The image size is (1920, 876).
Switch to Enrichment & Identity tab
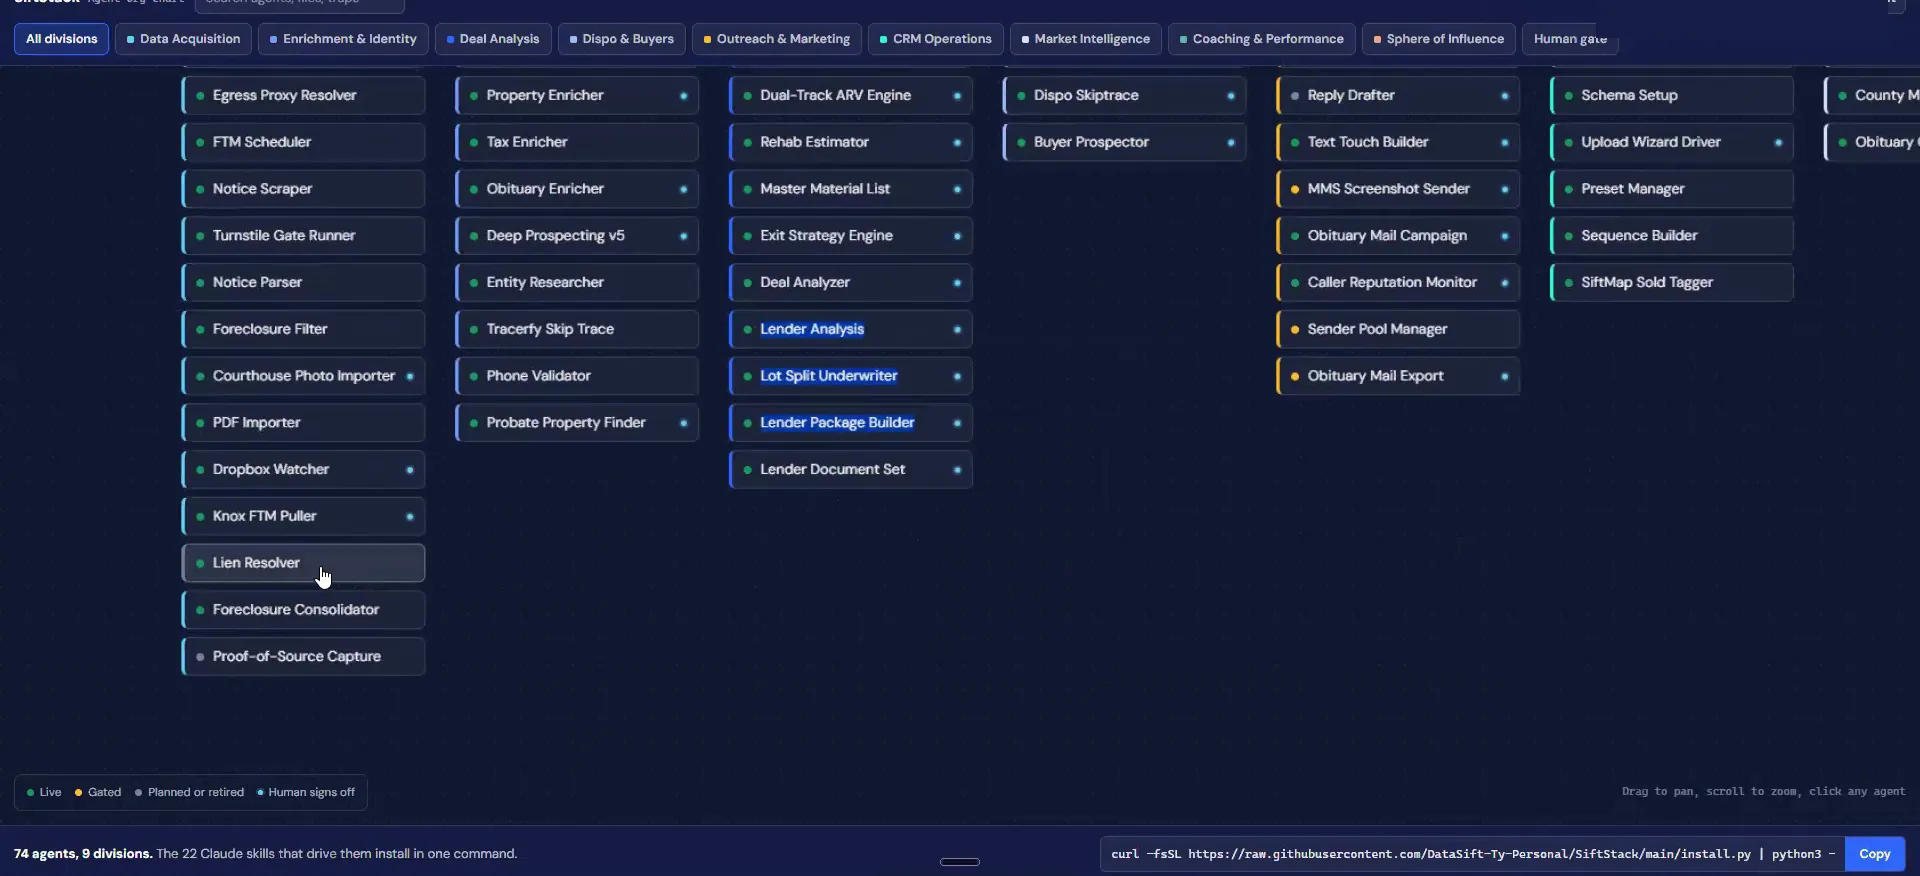point(343,39)
